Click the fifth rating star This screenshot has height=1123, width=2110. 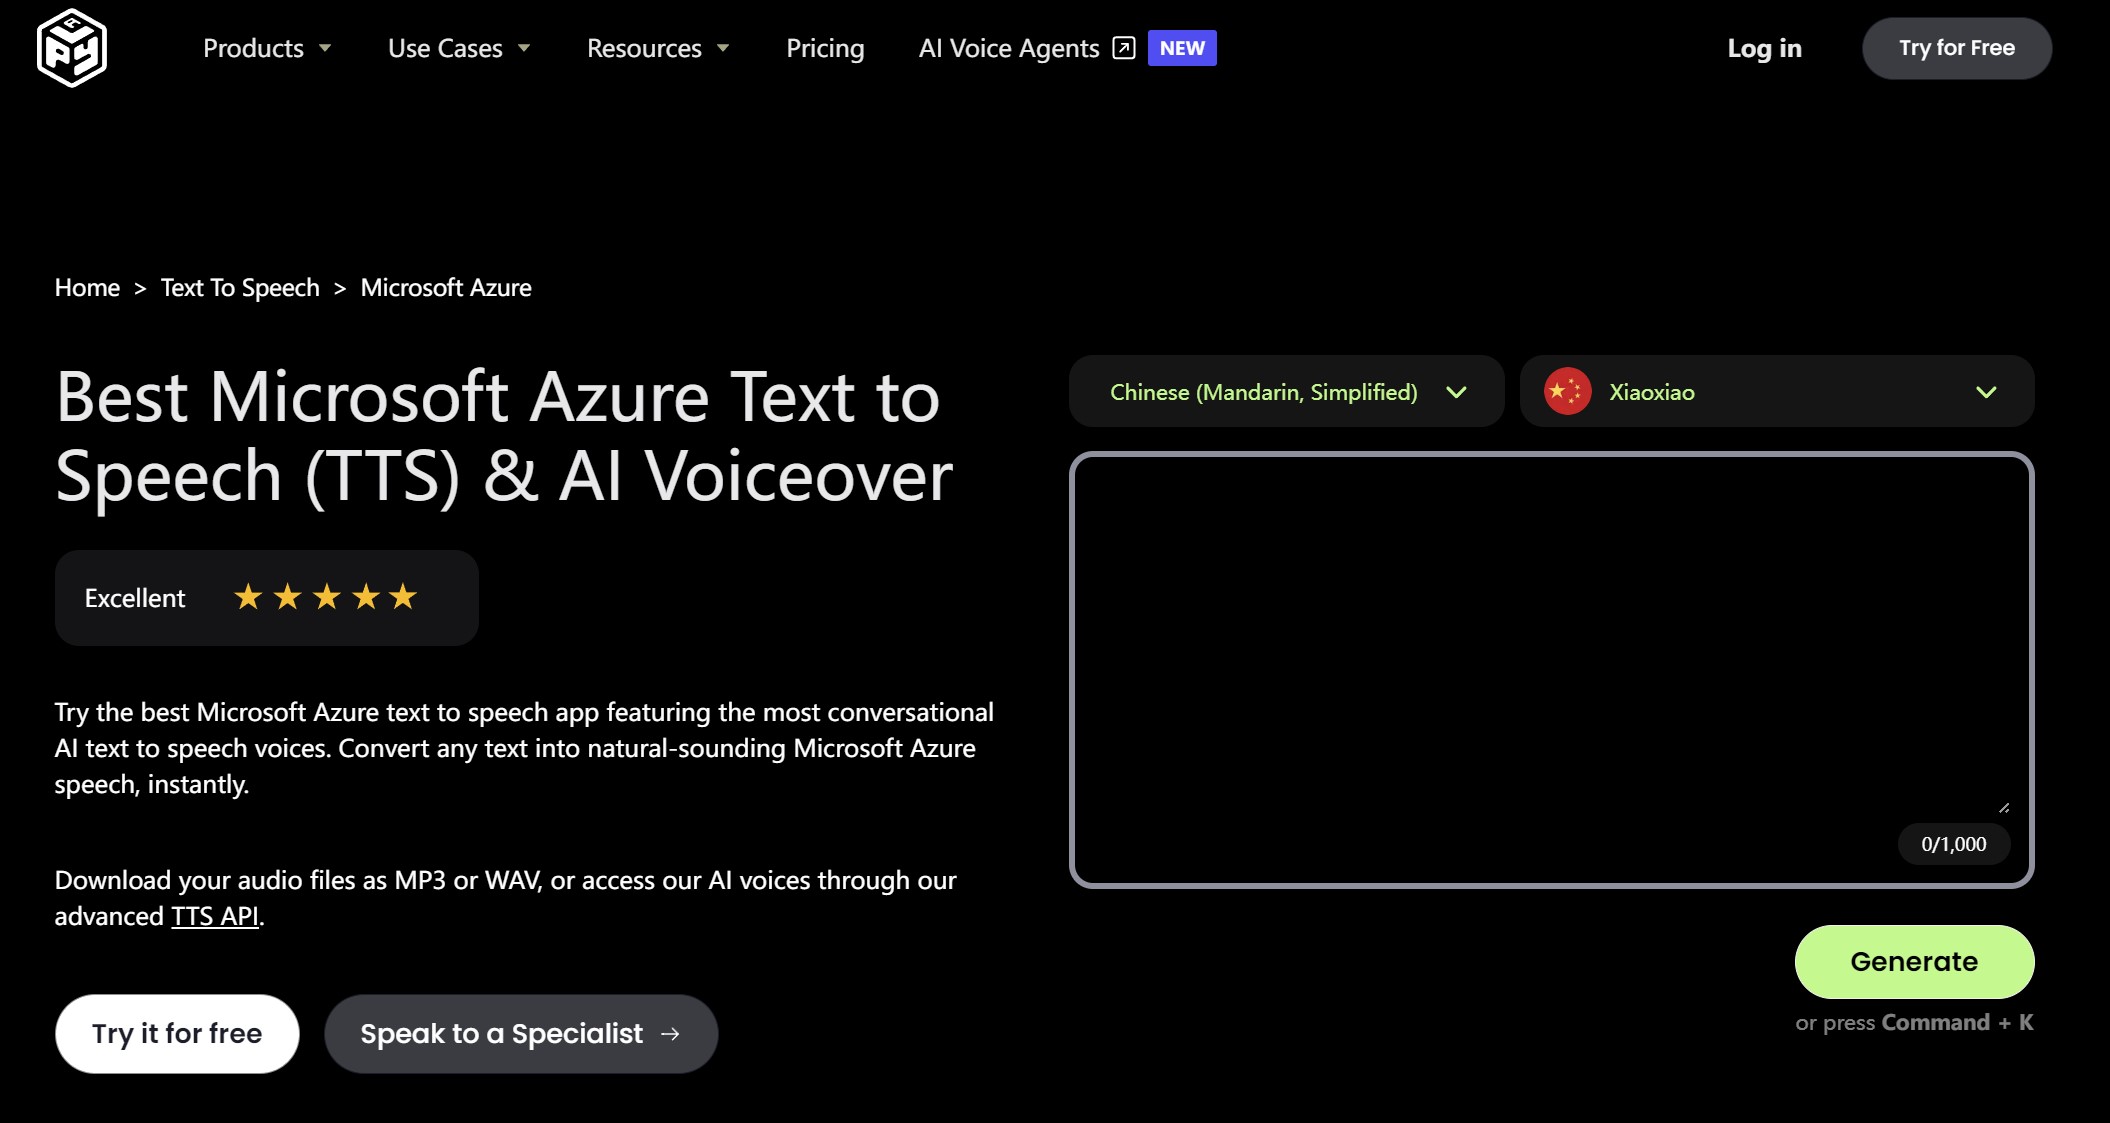pyautogui.click(x=403, y=597)
